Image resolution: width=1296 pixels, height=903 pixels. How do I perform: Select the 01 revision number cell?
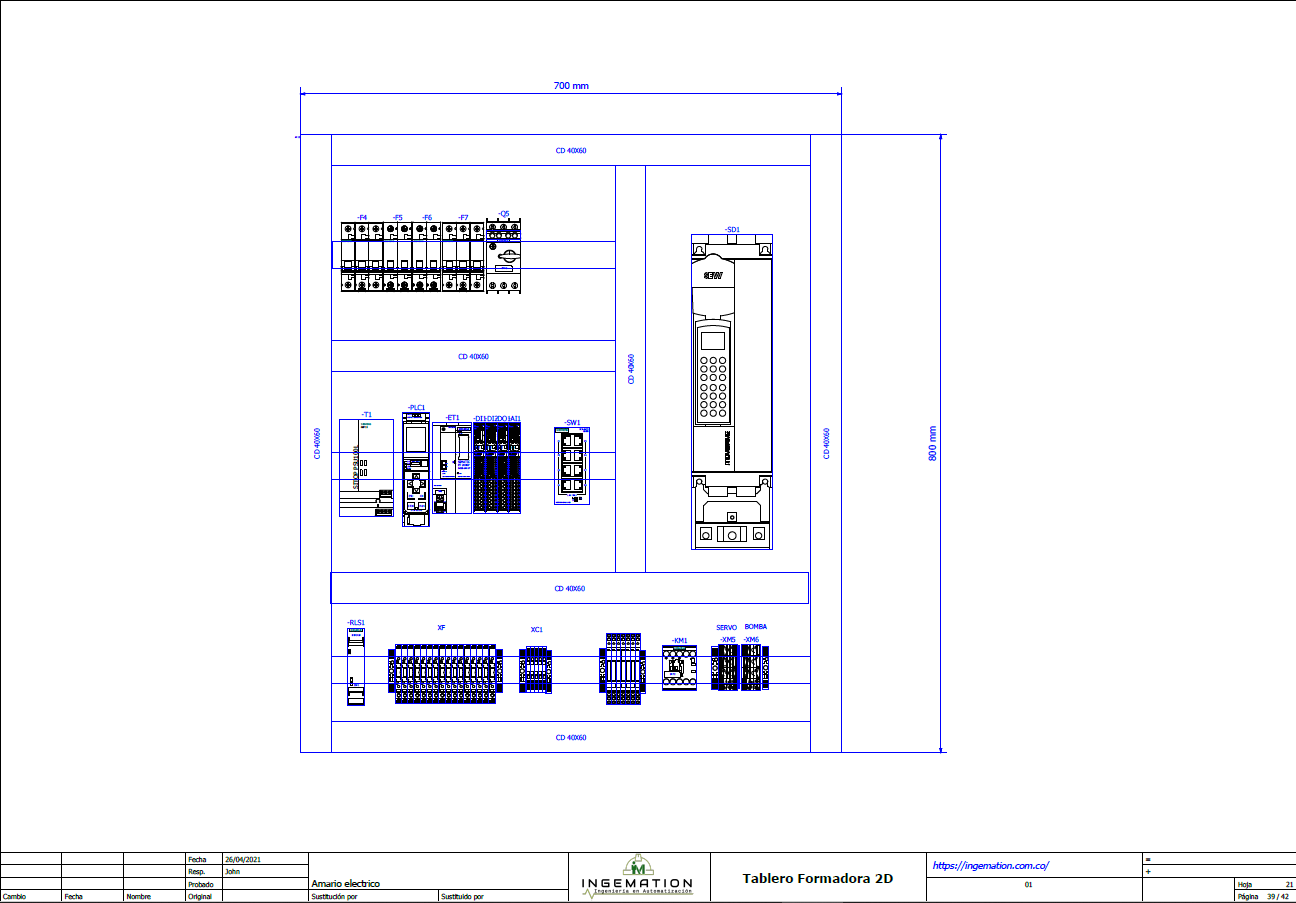[1029, 884]
